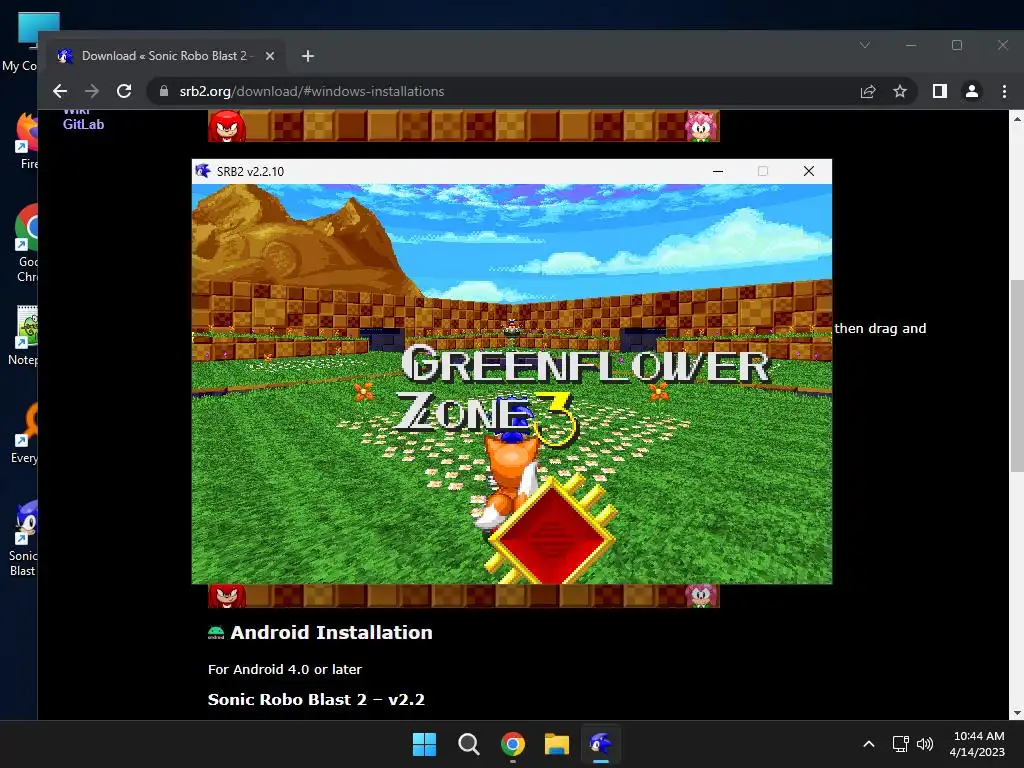1024x768 pixels.
Task: Click the Amy icon in bottom banner
Action: 701,595
